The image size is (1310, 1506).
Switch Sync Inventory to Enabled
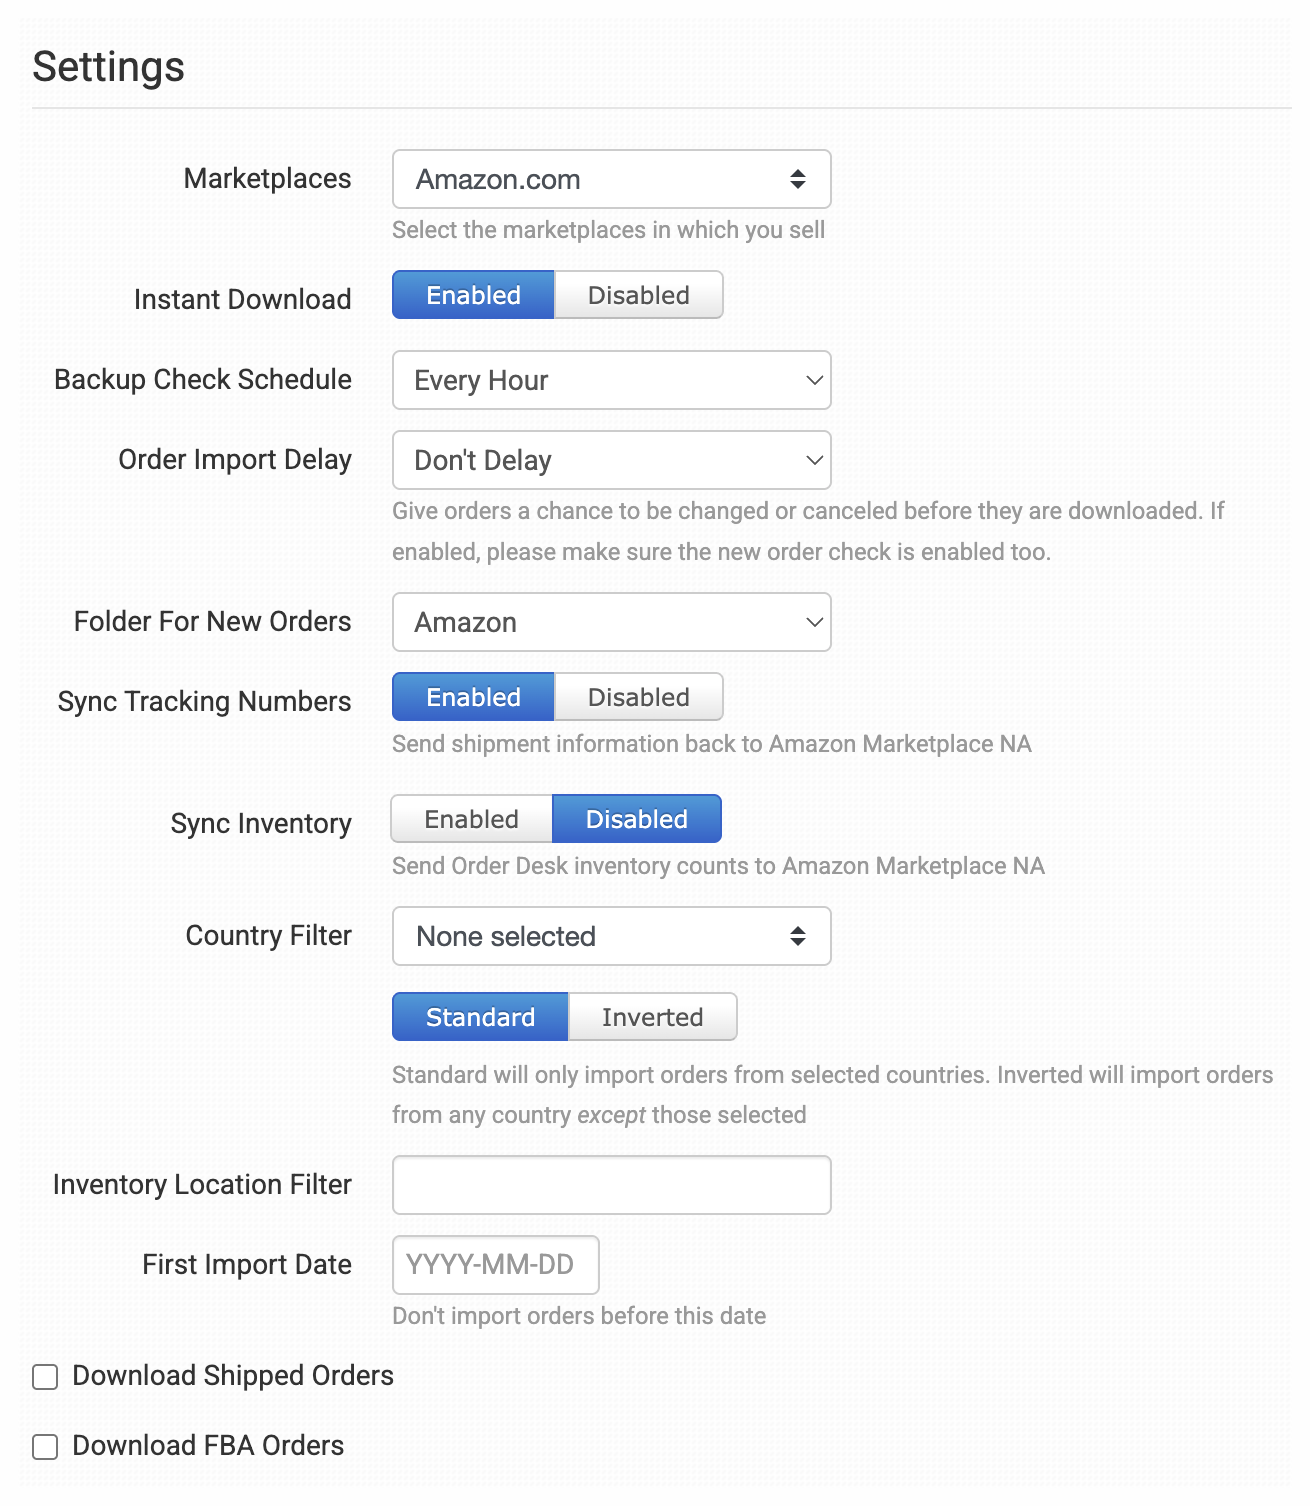tap(471, 819)
